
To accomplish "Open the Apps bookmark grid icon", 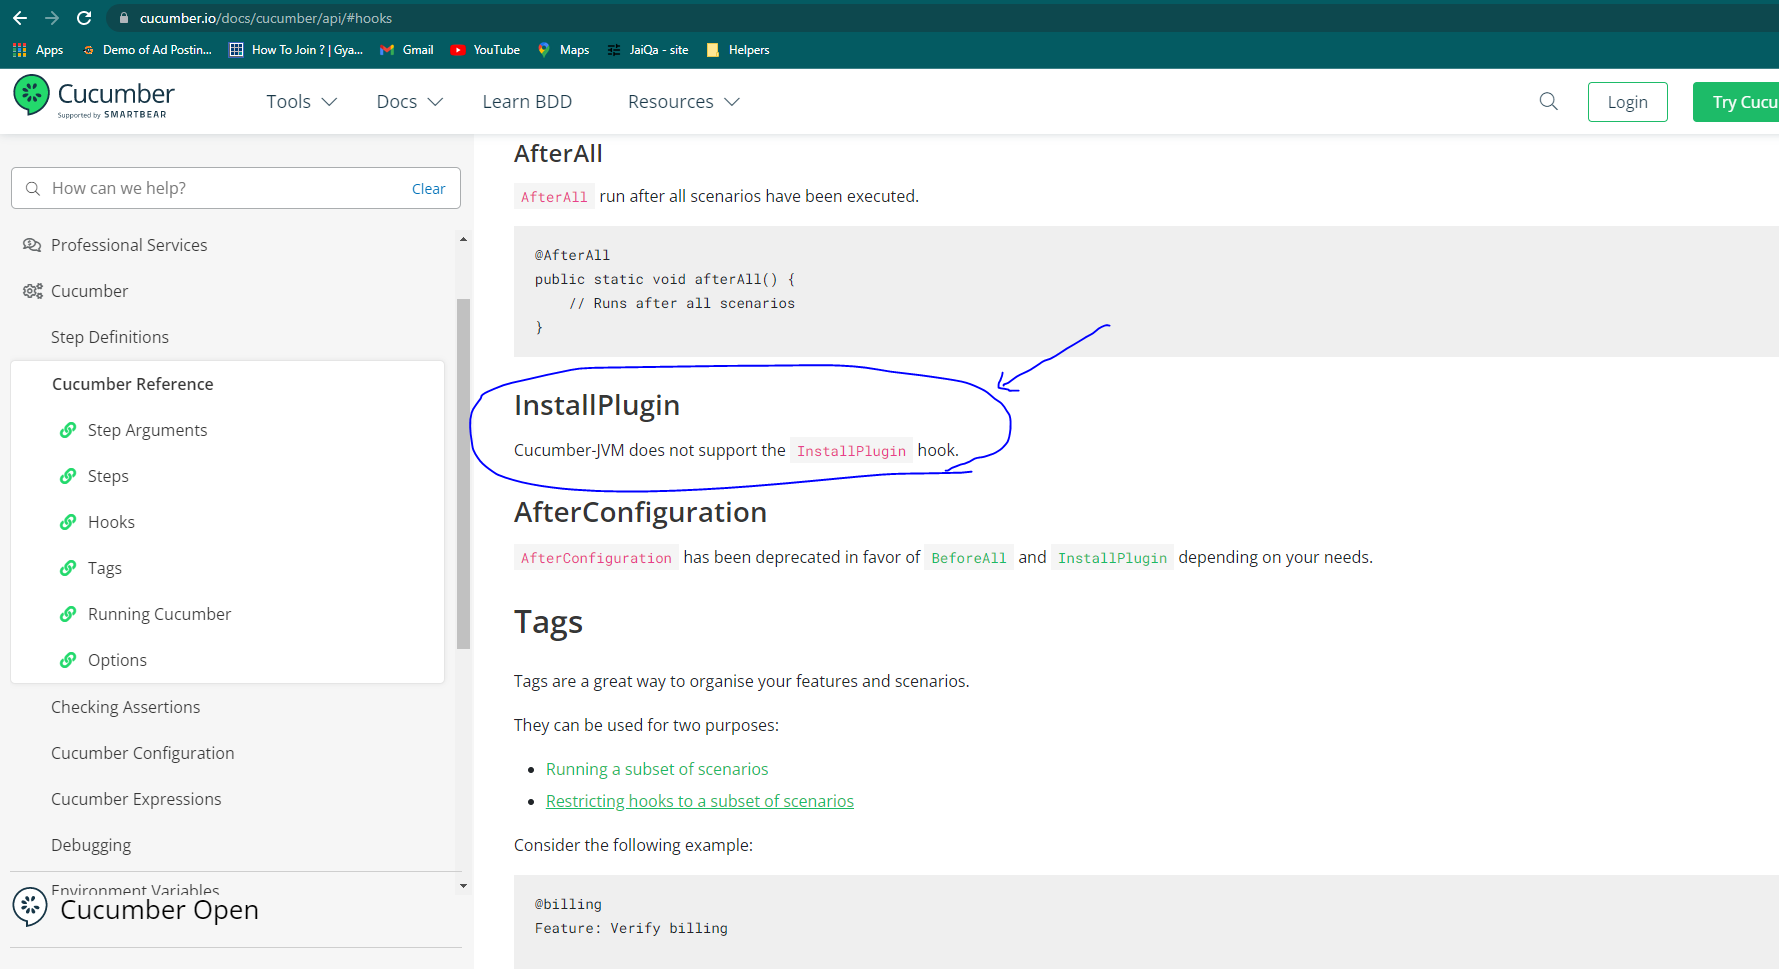I will [x=19, y=50].
